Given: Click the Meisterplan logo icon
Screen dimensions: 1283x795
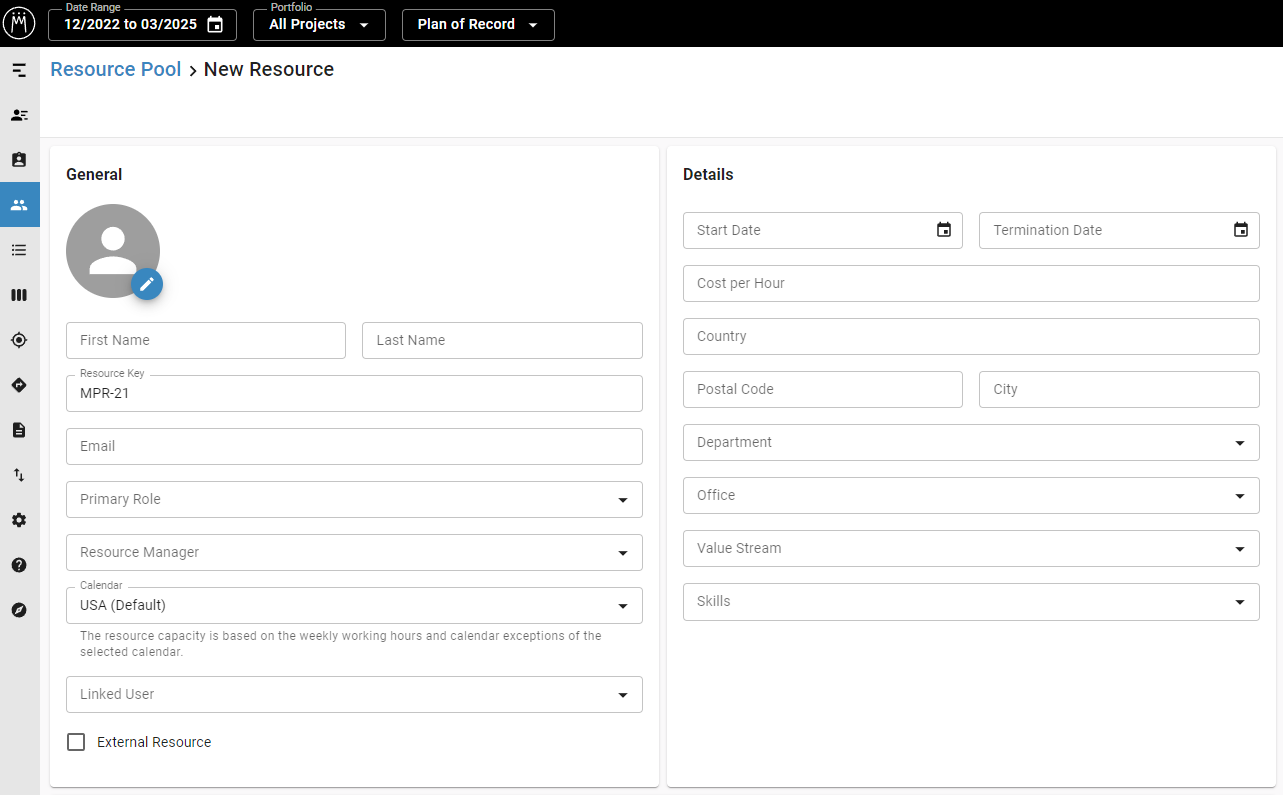Looking at the screenshot, I should [19, 23].
